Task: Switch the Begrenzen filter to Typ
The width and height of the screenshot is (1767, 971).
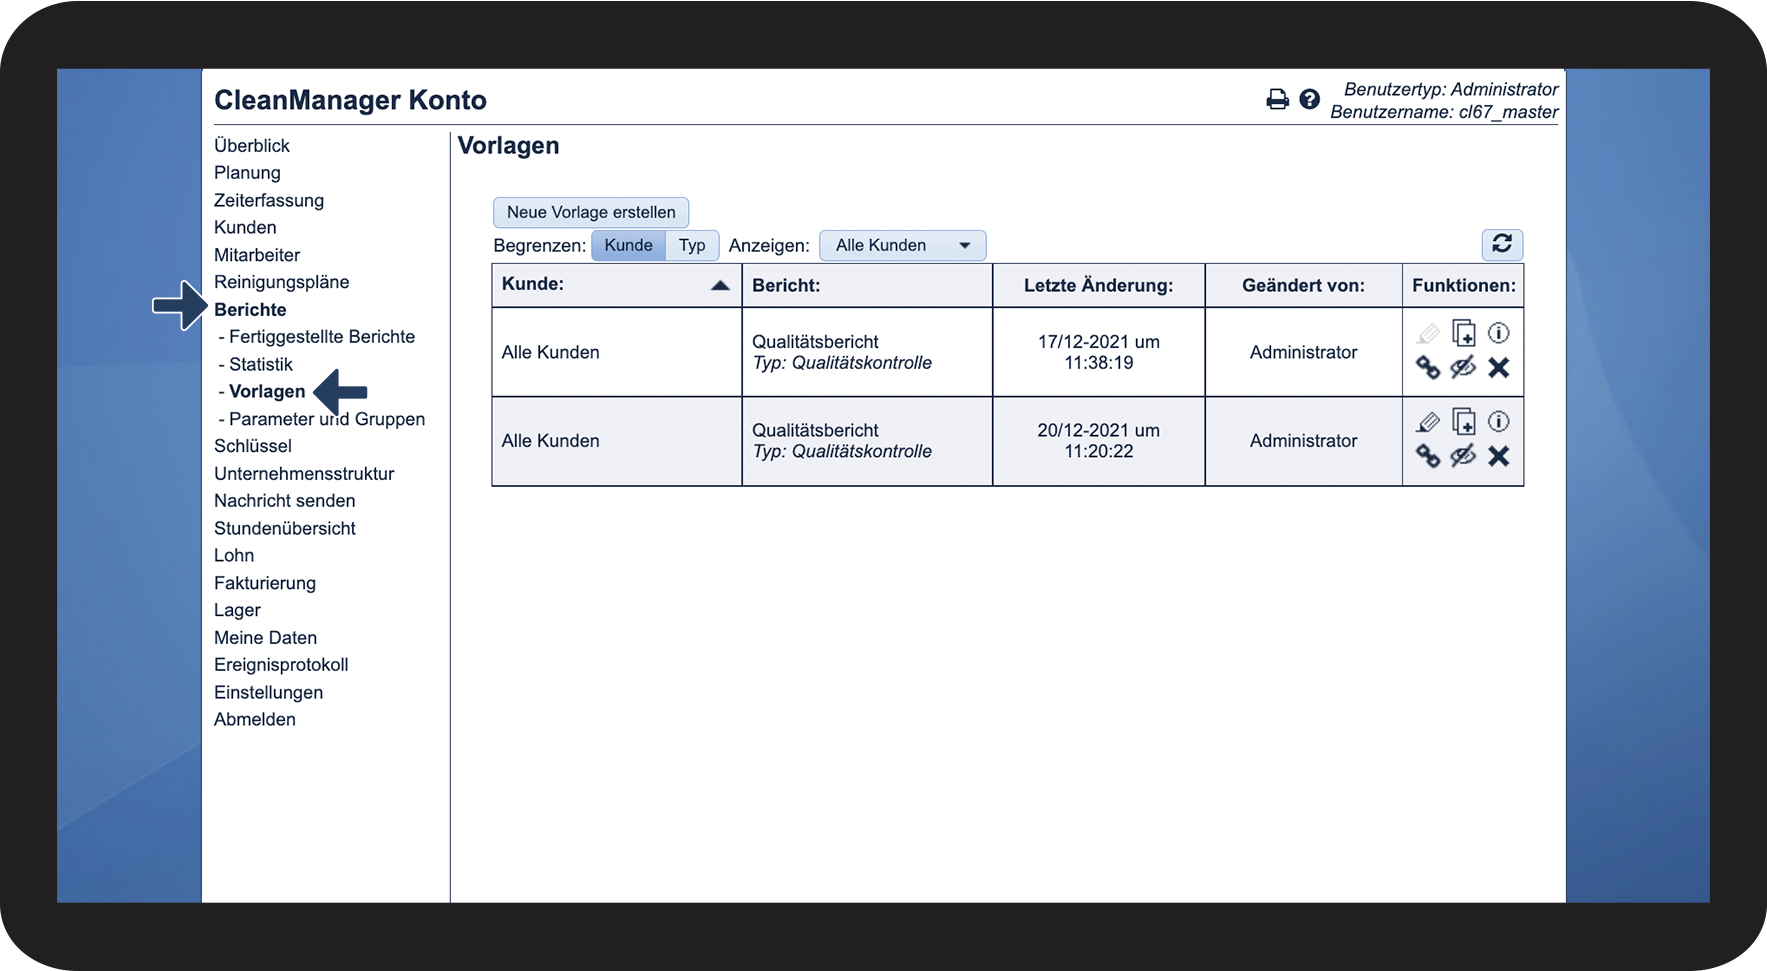Action: point(692,245)
